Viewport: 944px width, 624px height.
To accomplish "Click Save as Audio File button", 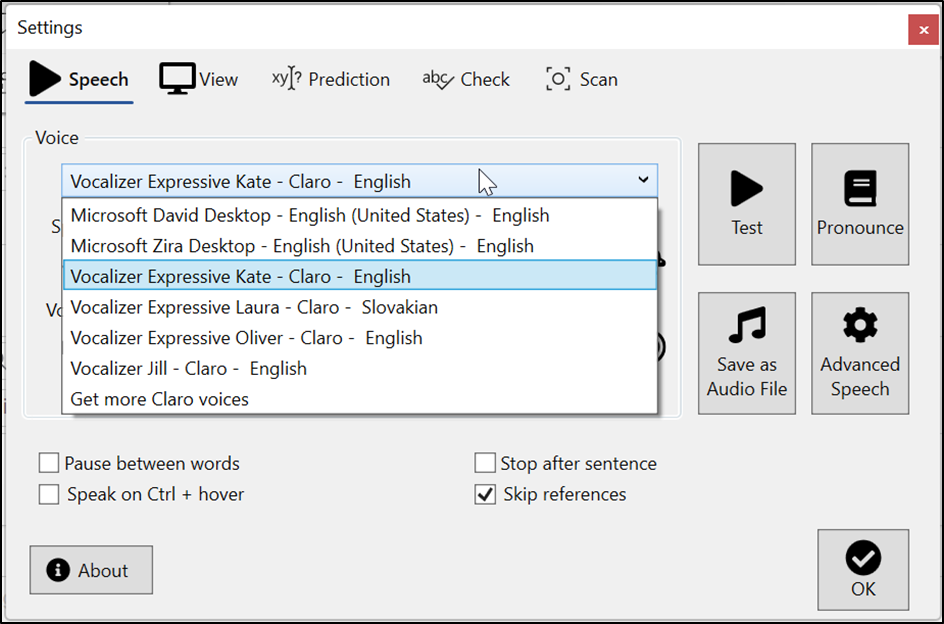I will (x=746, y=353).
